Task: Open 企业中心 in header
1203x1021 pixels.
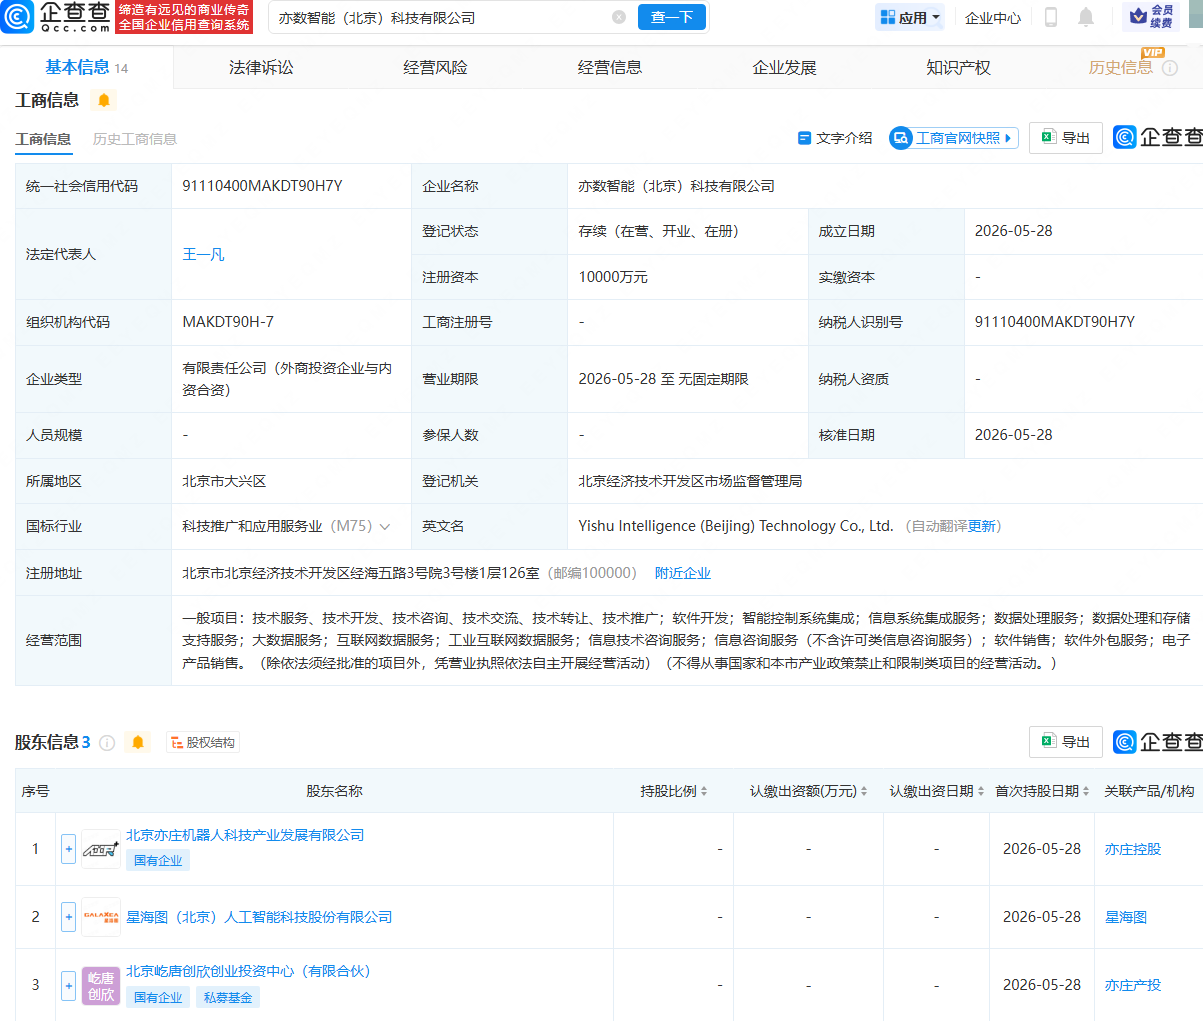Action: click(993, 17)
